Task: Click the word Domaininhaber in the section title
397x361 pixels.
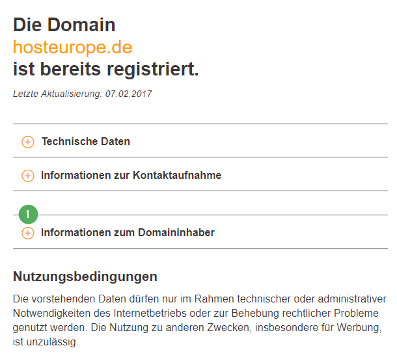Action: pyautogui.click(x=176, y=232)
